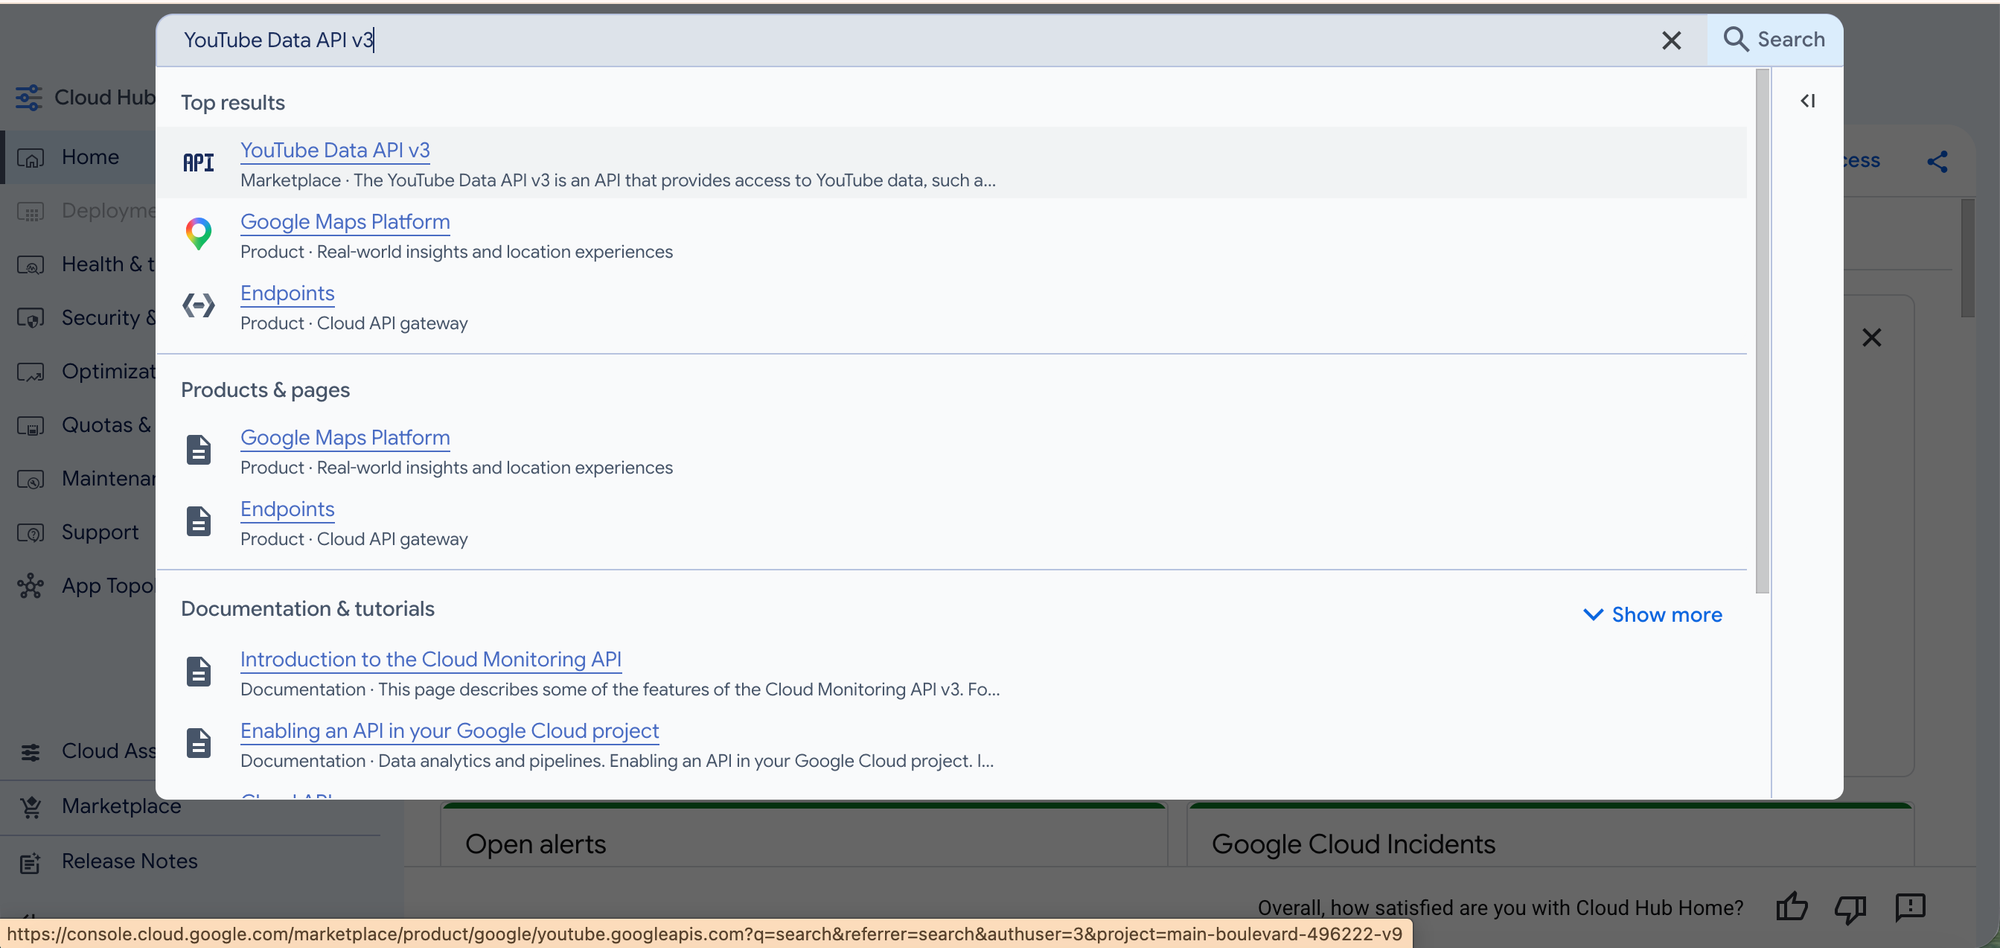Screen dimensions: 2000x948
Task: Close the background card with X
Action: tap(1872, 338)
